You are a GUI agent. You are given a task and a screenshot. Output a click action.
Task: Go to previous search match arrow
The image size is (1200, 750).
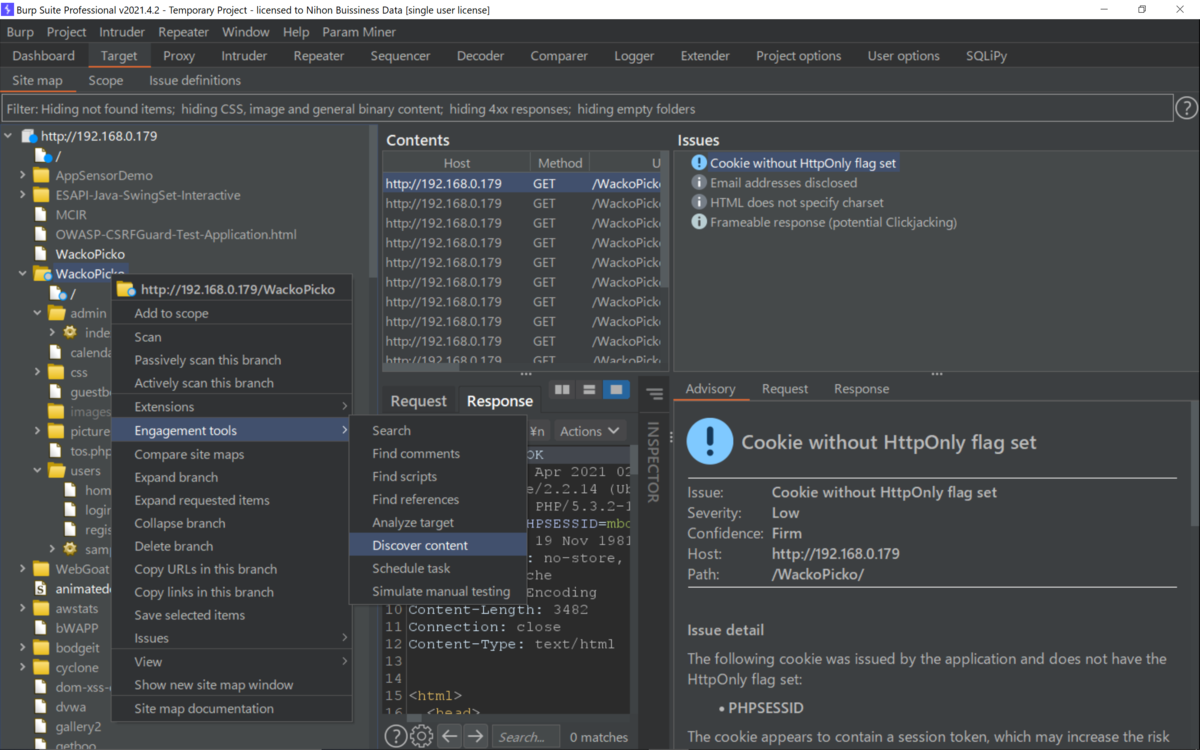(x=449, y=736)
